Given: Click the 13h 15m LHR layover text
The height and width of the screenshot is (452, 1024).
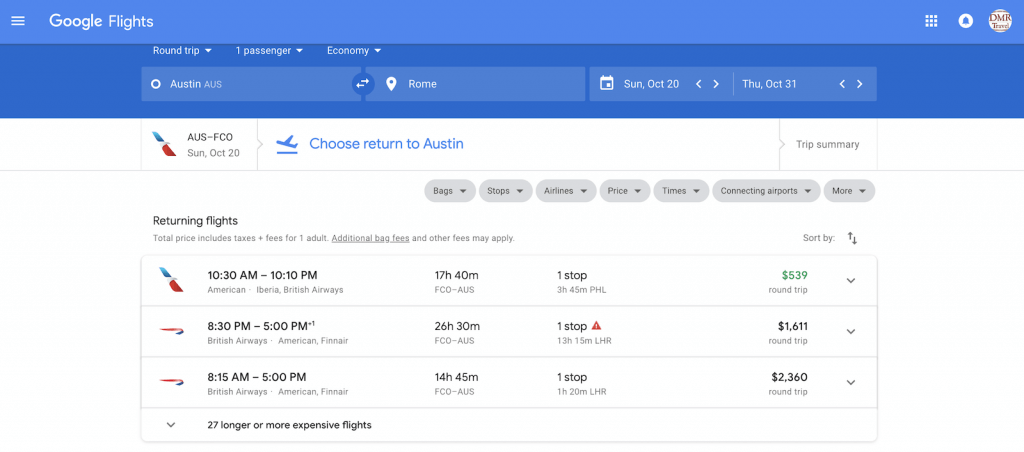Looking at the screenshot, I should [x=584, y=341].
